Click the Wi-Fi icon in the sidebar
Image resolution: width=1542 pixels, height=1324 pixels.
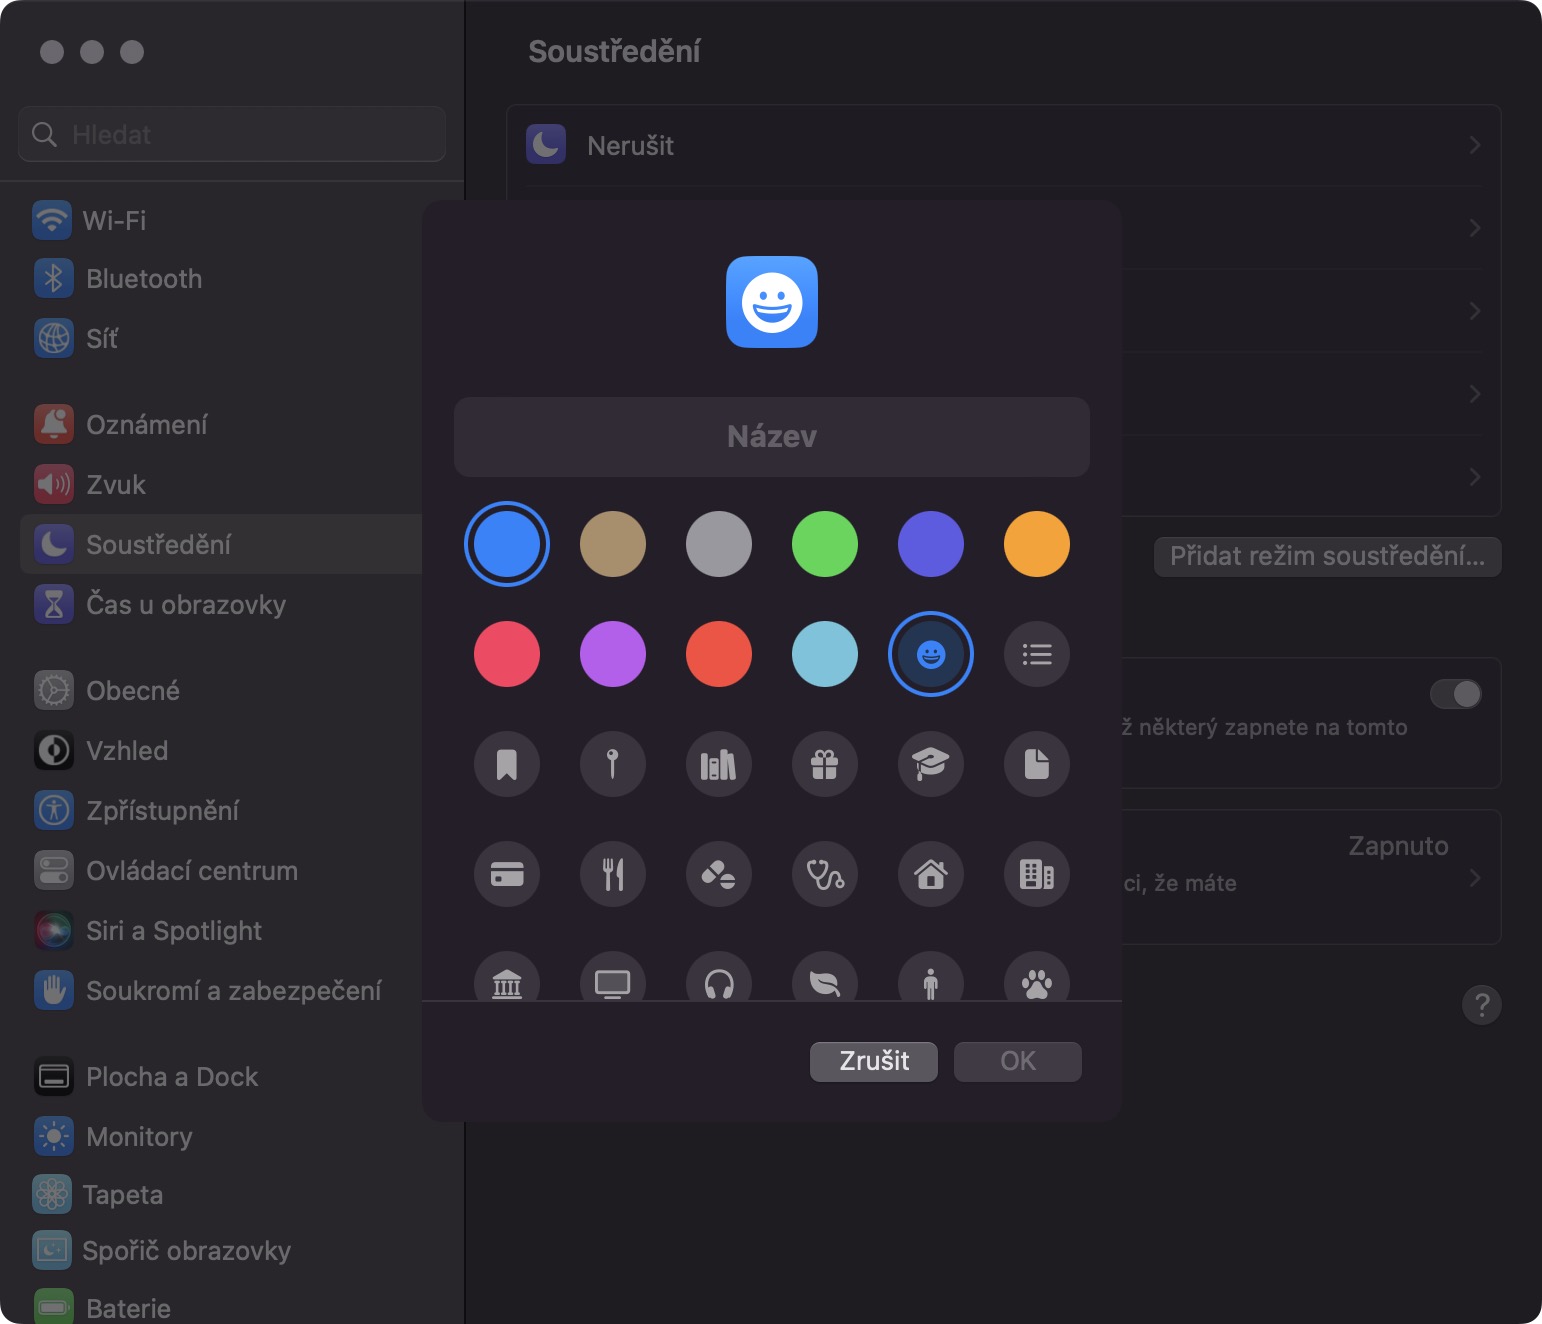point(52,220)
